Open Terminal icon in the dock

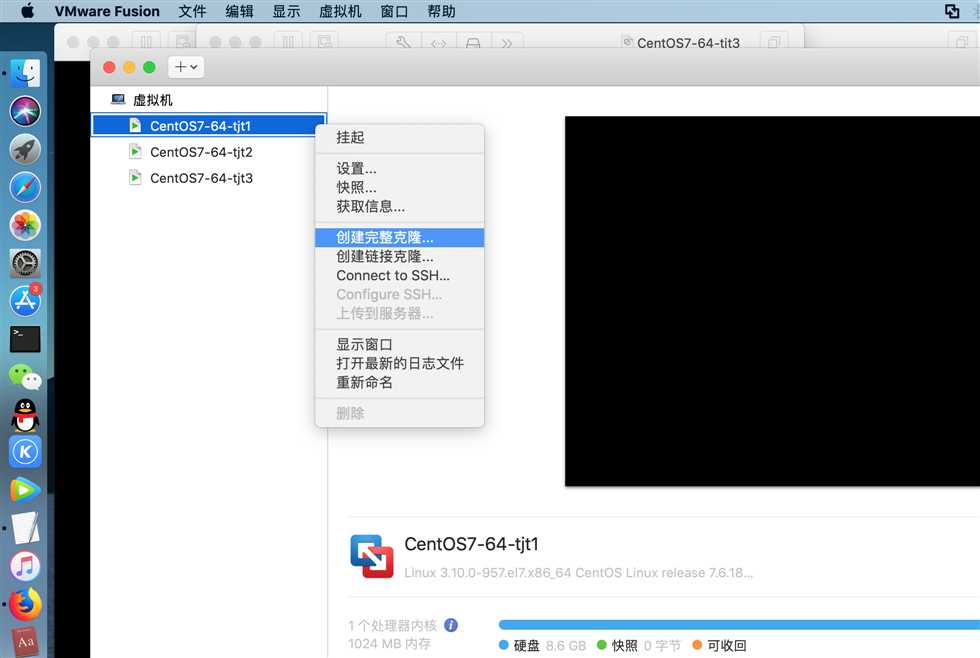(25, 339)
